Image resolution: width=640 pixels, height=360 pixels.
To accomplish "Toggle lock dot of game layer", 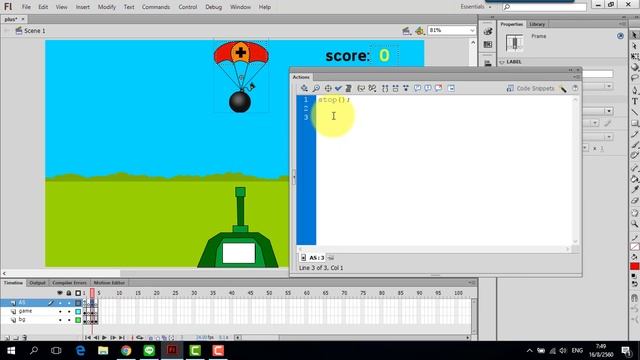I will coord(69,311).
